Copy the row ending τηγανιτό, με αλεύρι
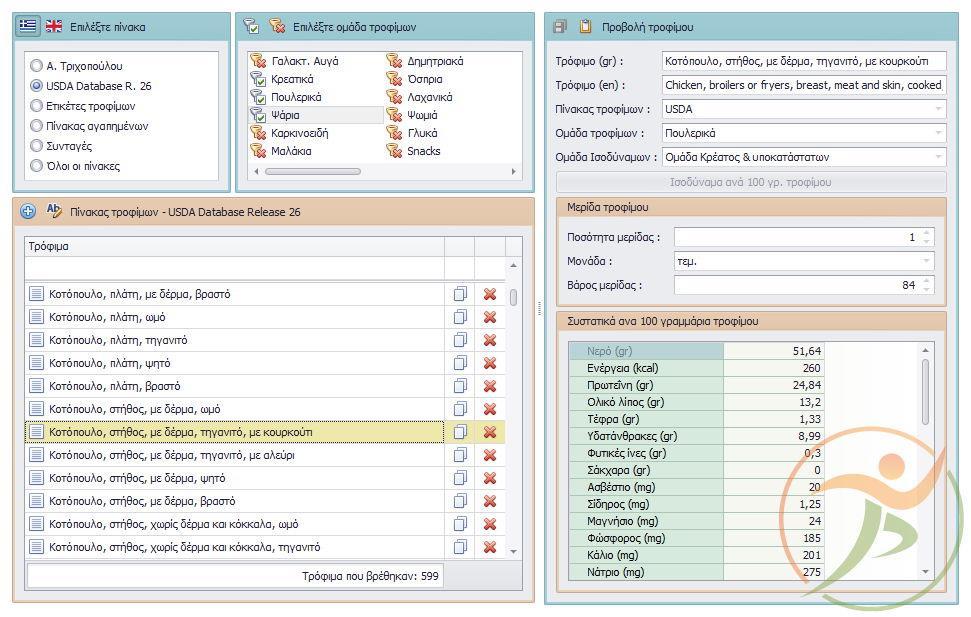 point(460,455)
